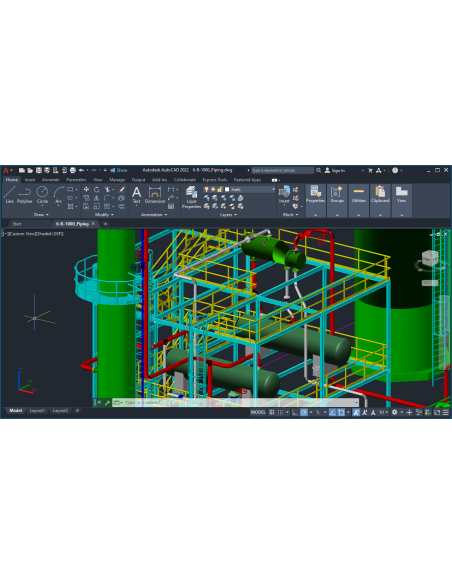This screenshot has height=584, width=452.
Task: Toggle MODEL space button in status bar
Action: 258,412
